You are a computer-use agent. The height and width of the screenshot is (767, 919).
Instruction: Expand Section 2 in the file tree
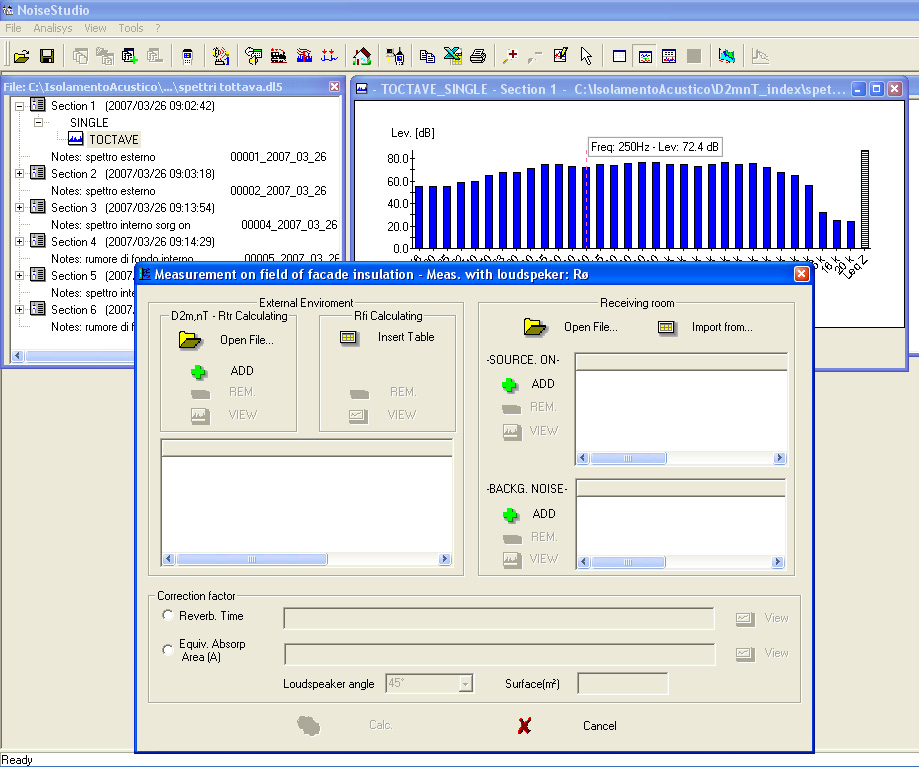pos(19,173)
